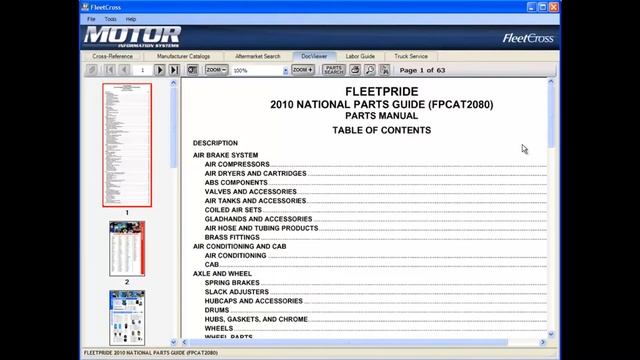
Task: Click the AXLE AND WHEEL heading
Action: pos(222,273)
